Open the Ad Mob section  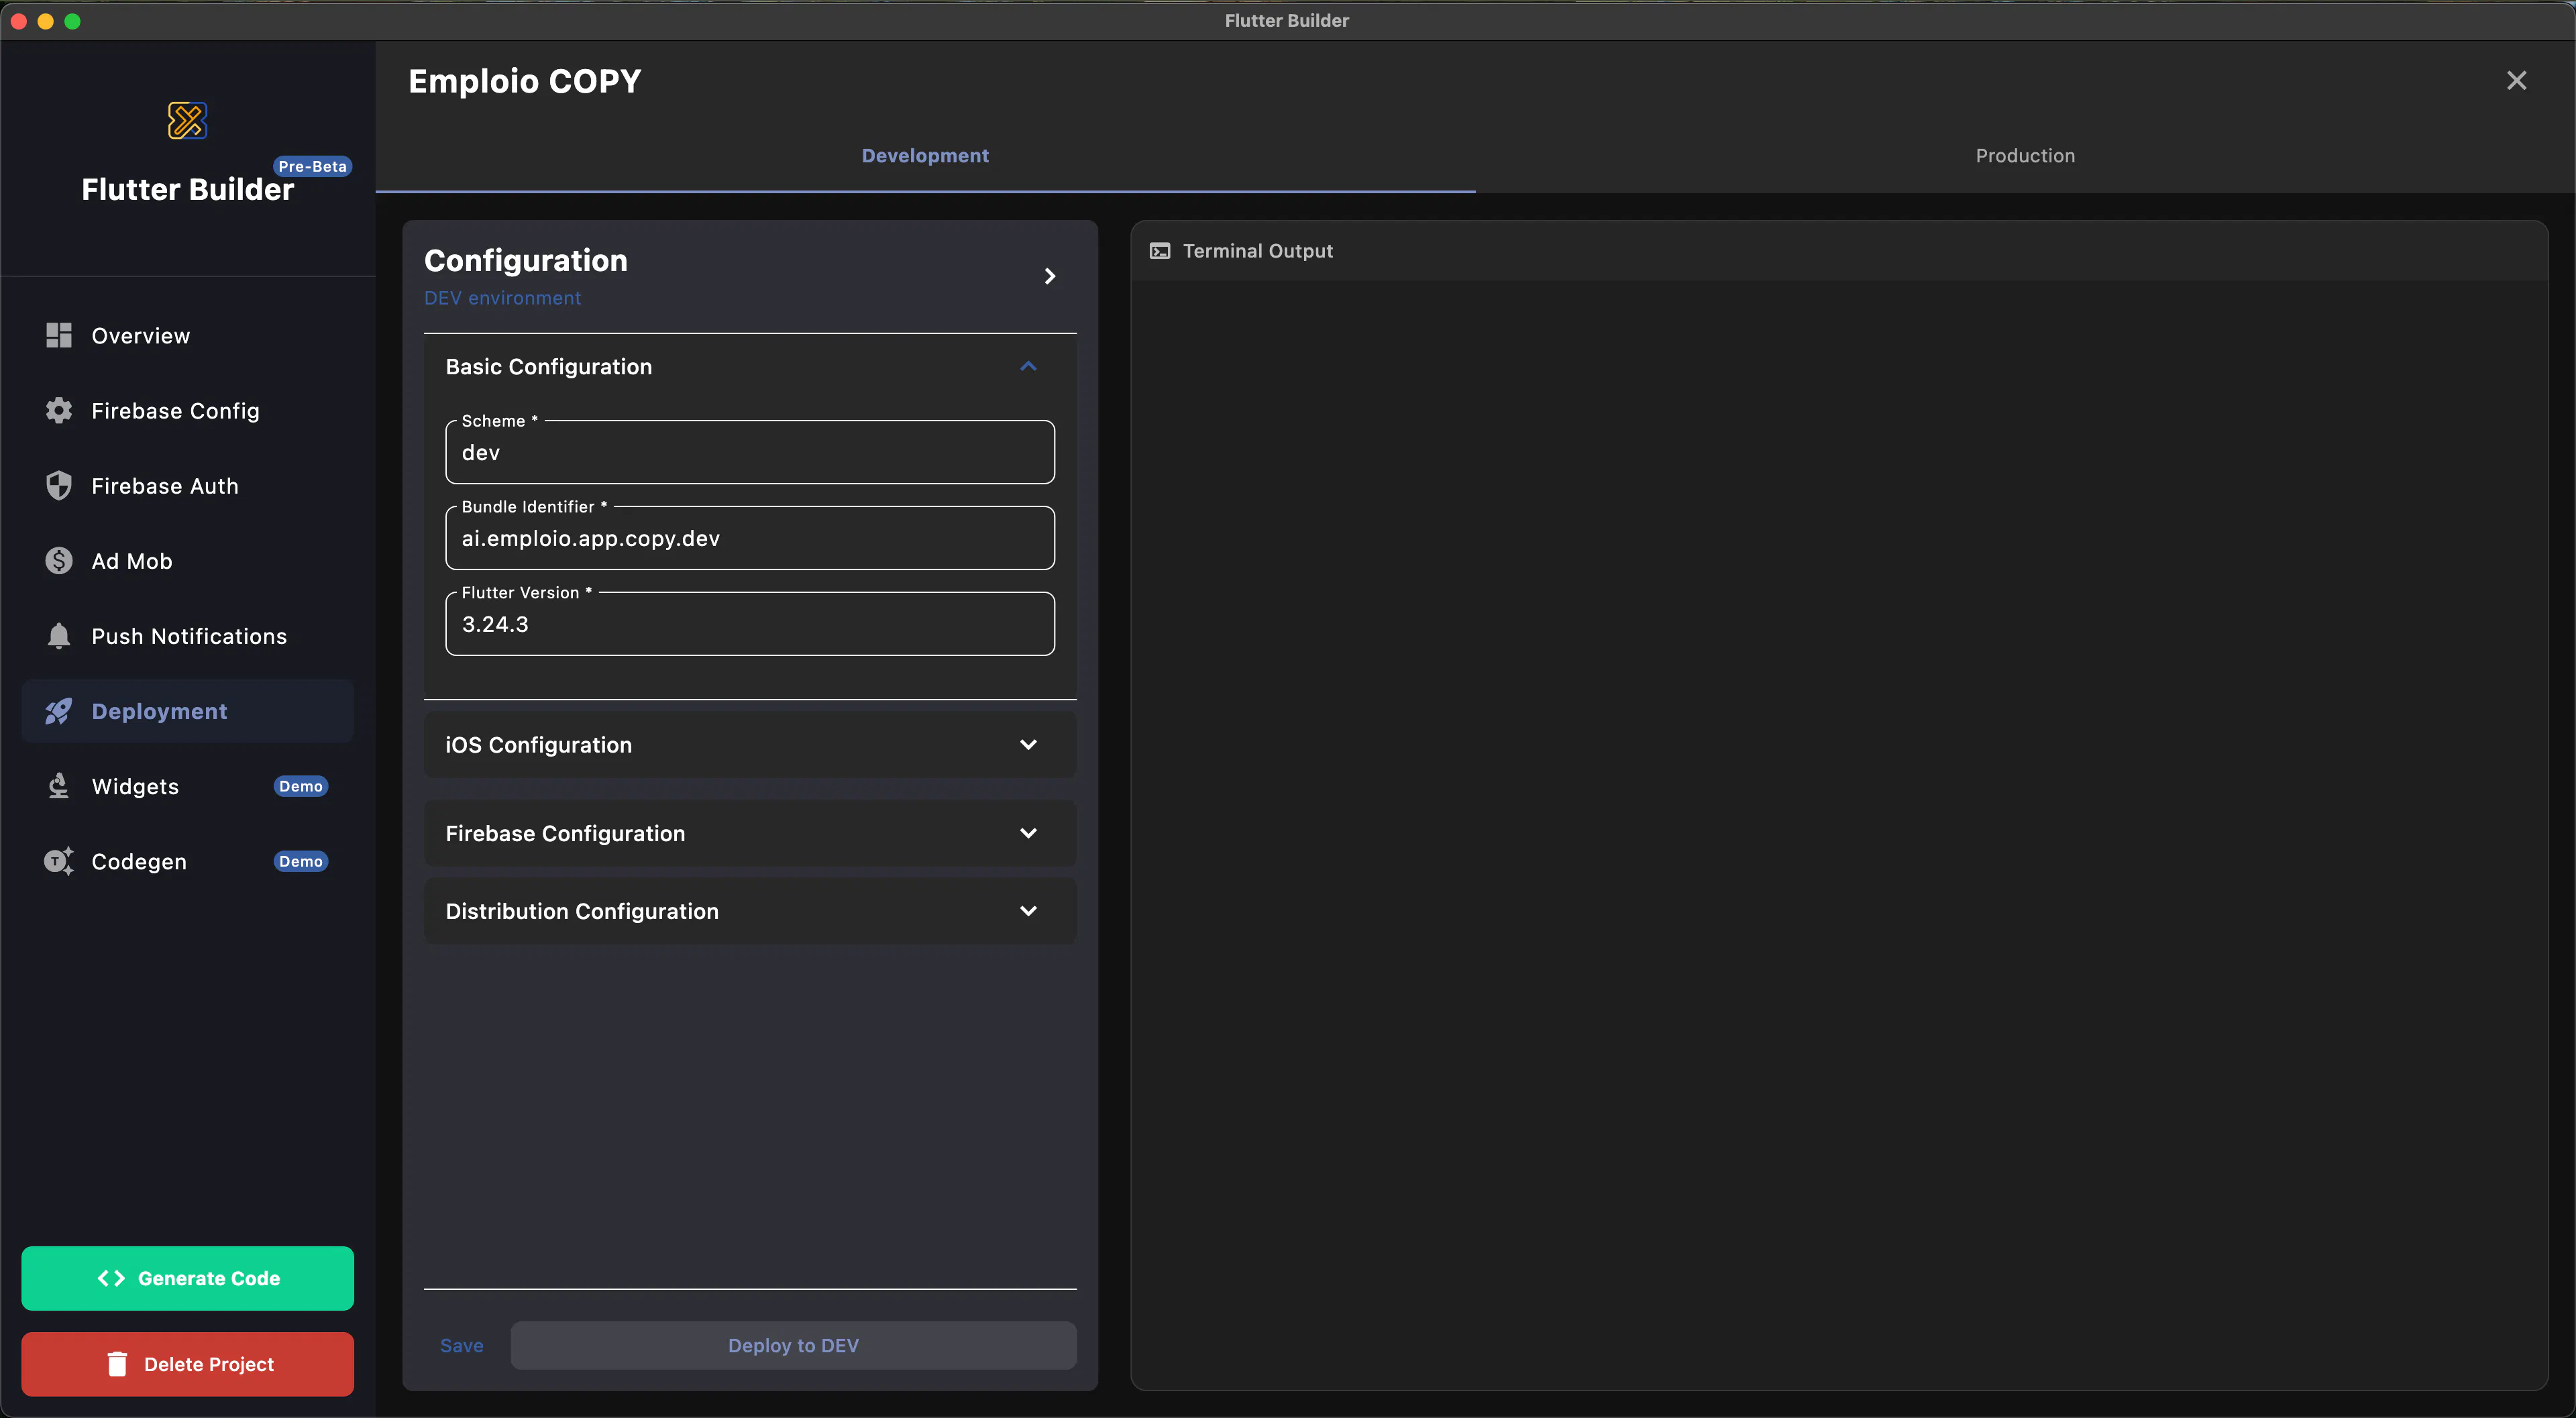tap(187, 561)
